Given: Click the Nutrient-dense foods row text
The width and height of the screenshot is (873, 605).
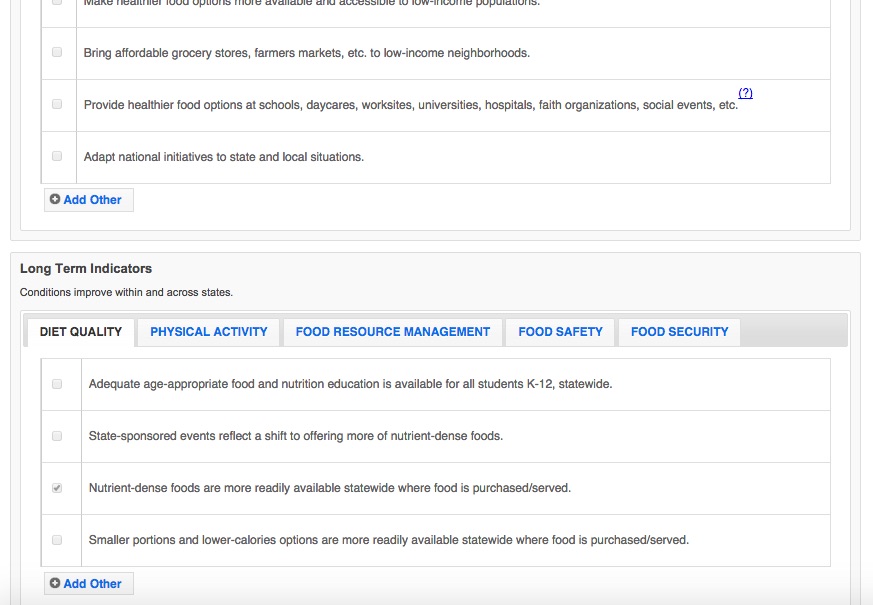Looking at the screenshot, I should pos(330,488).
